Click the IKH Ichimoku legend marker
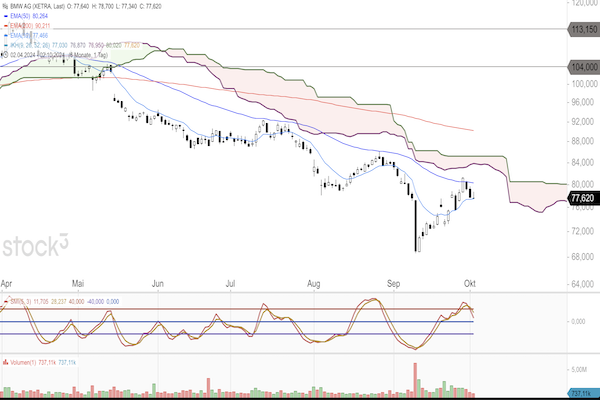The image size is (600, 400). [x=5, y=45]
